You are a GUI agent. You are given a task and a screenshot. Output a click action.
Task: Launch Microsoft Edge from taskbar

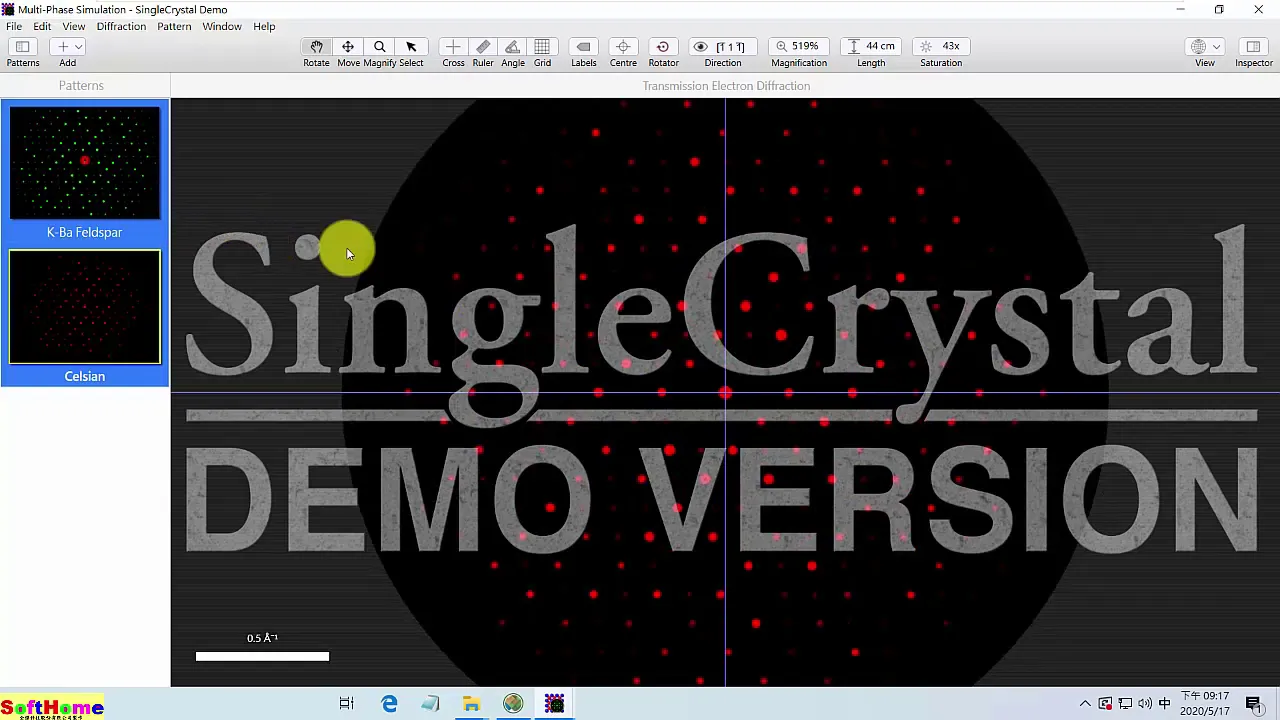[x=389, y=704]
